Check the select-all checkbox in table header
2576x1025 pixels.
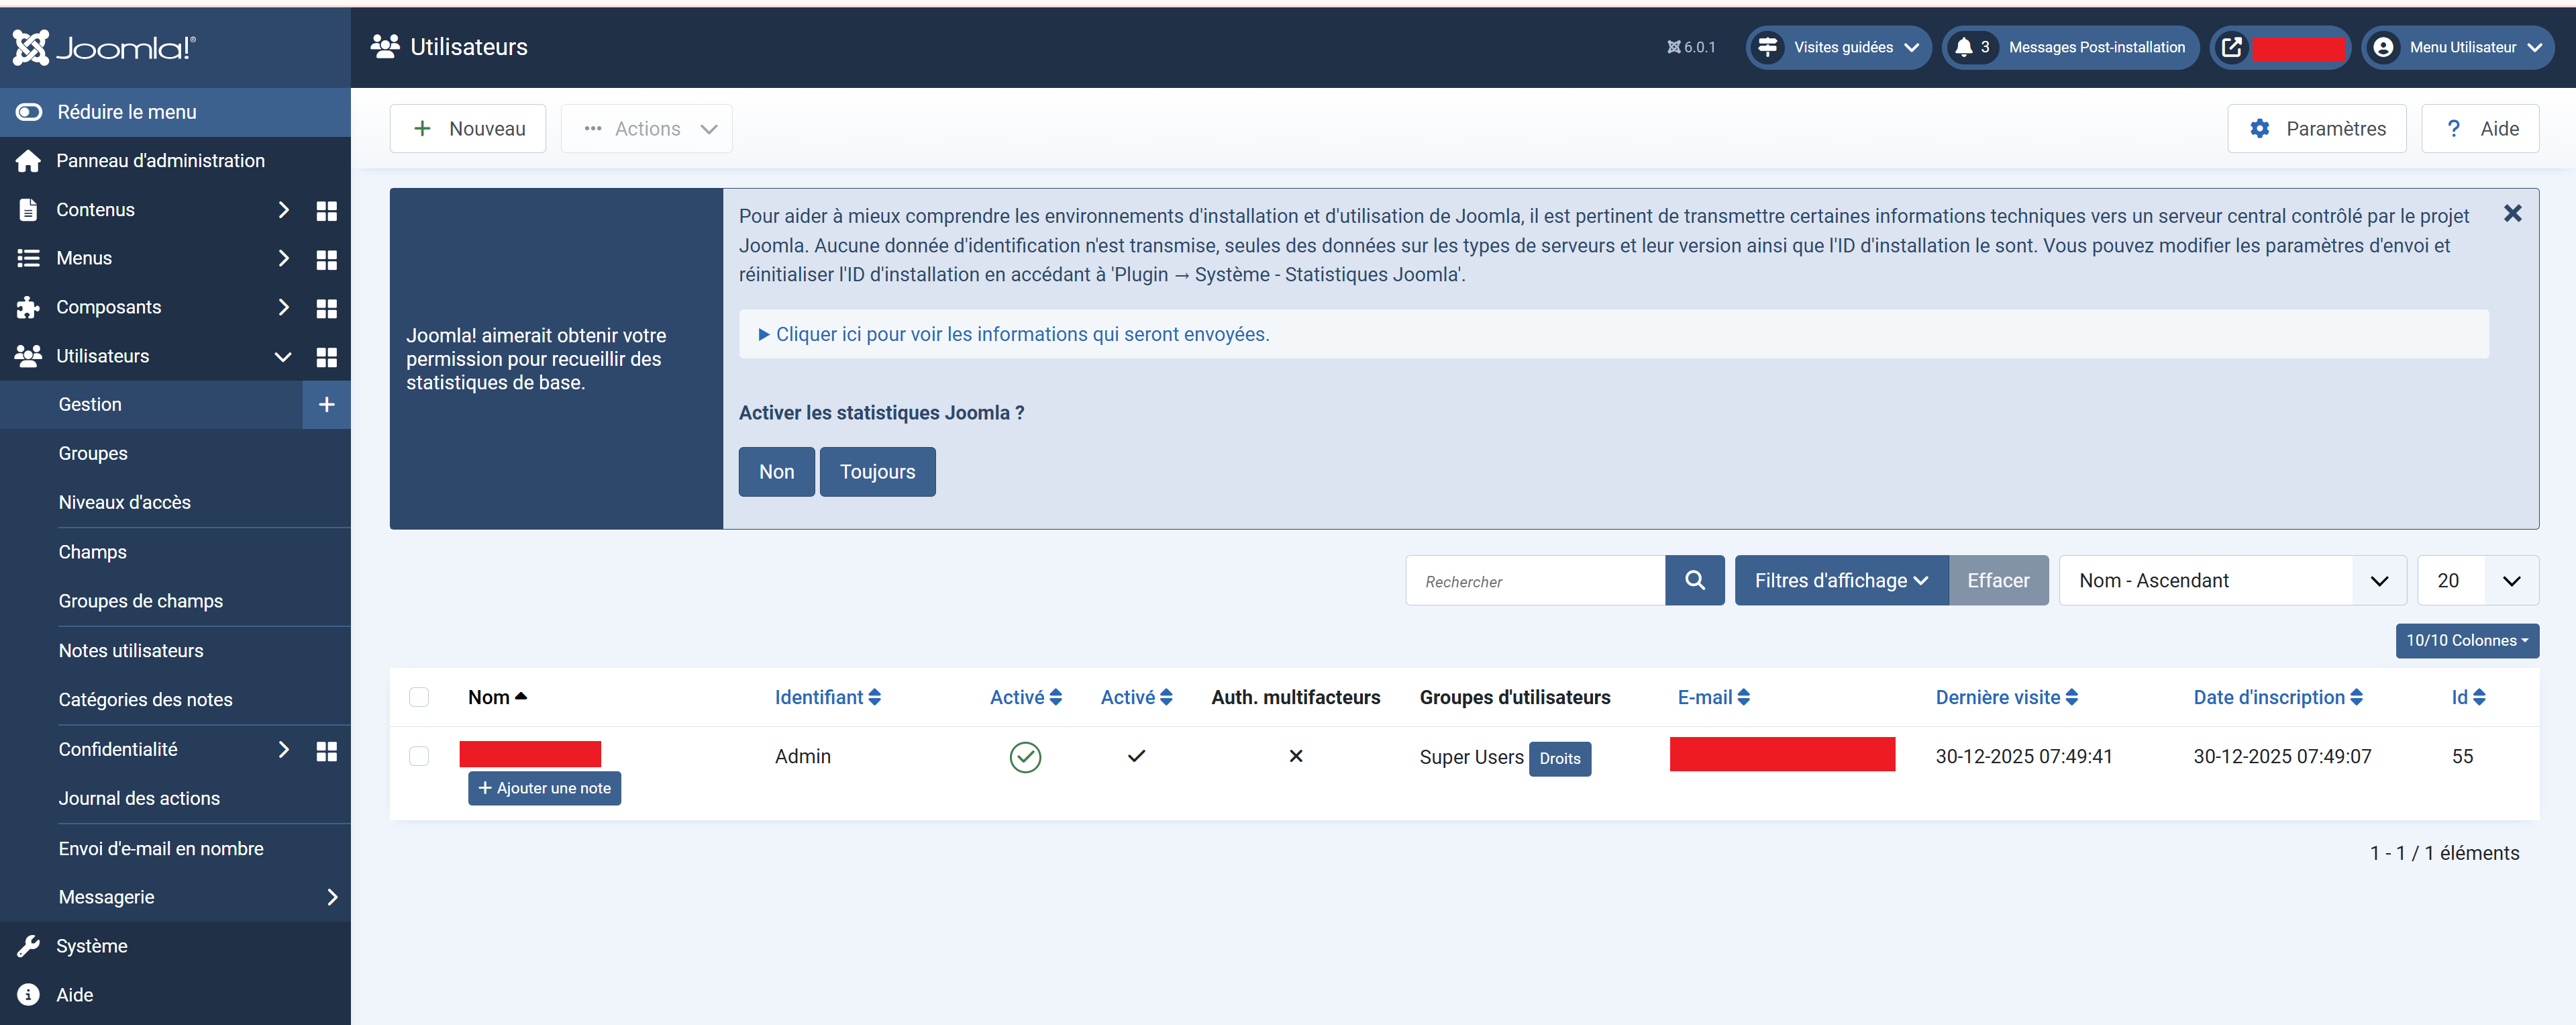419,697
